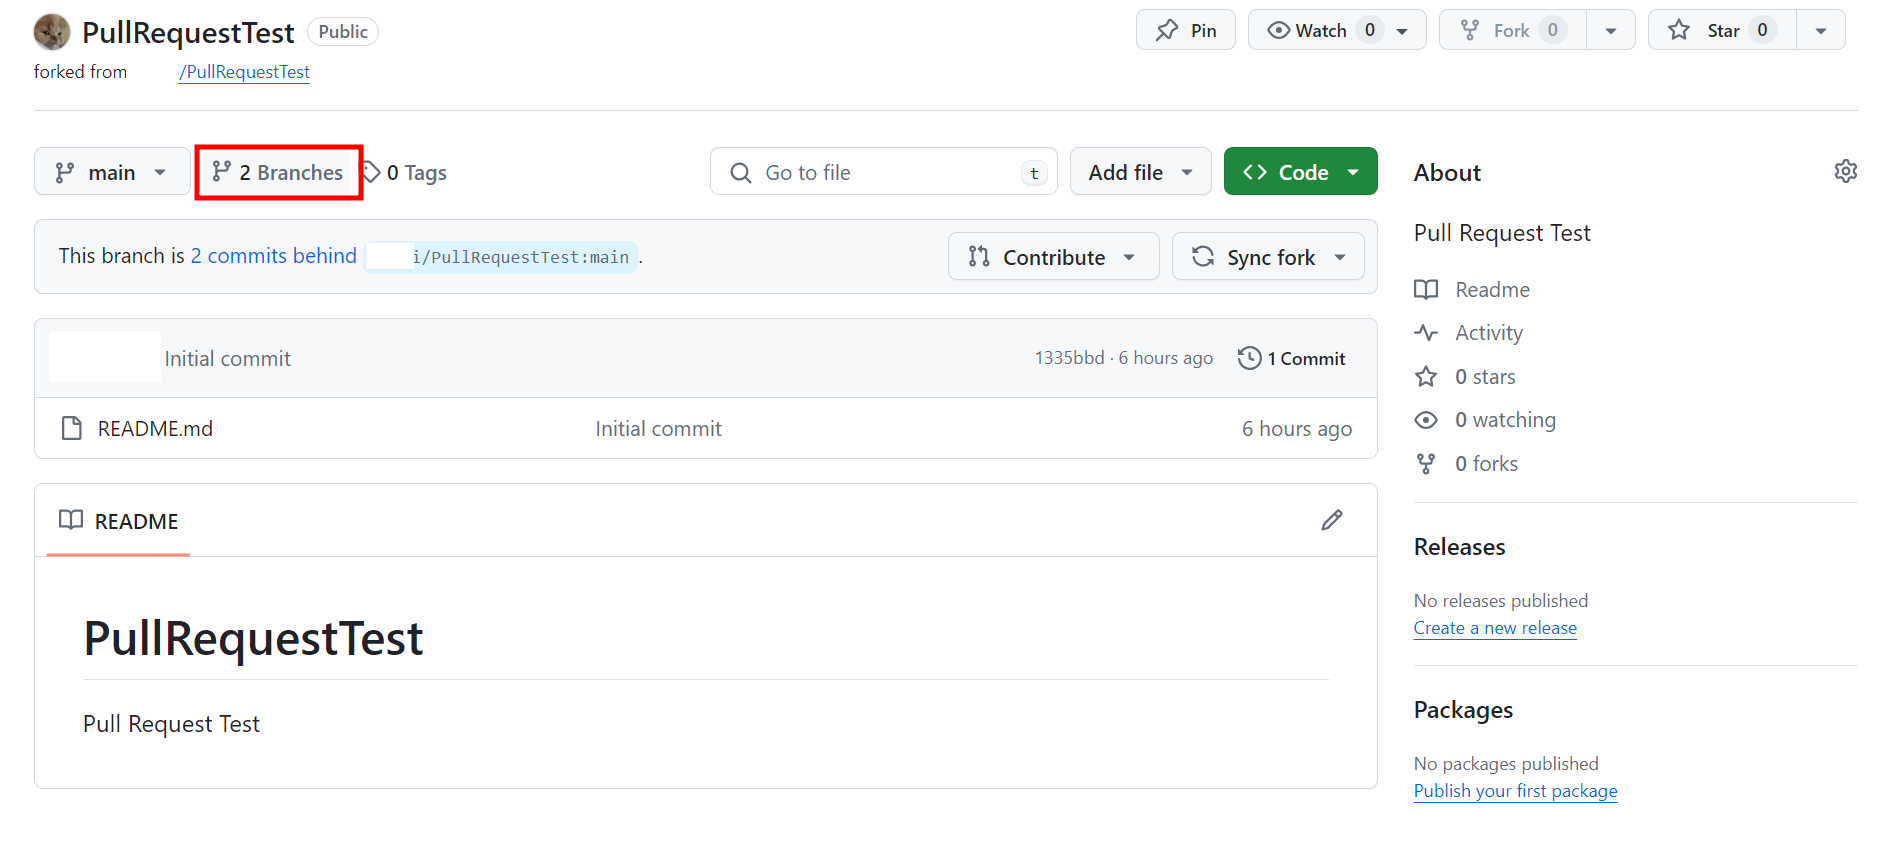Click Publish your first package
This screenshot has height=850, width=1890.
click(1515, 791)
